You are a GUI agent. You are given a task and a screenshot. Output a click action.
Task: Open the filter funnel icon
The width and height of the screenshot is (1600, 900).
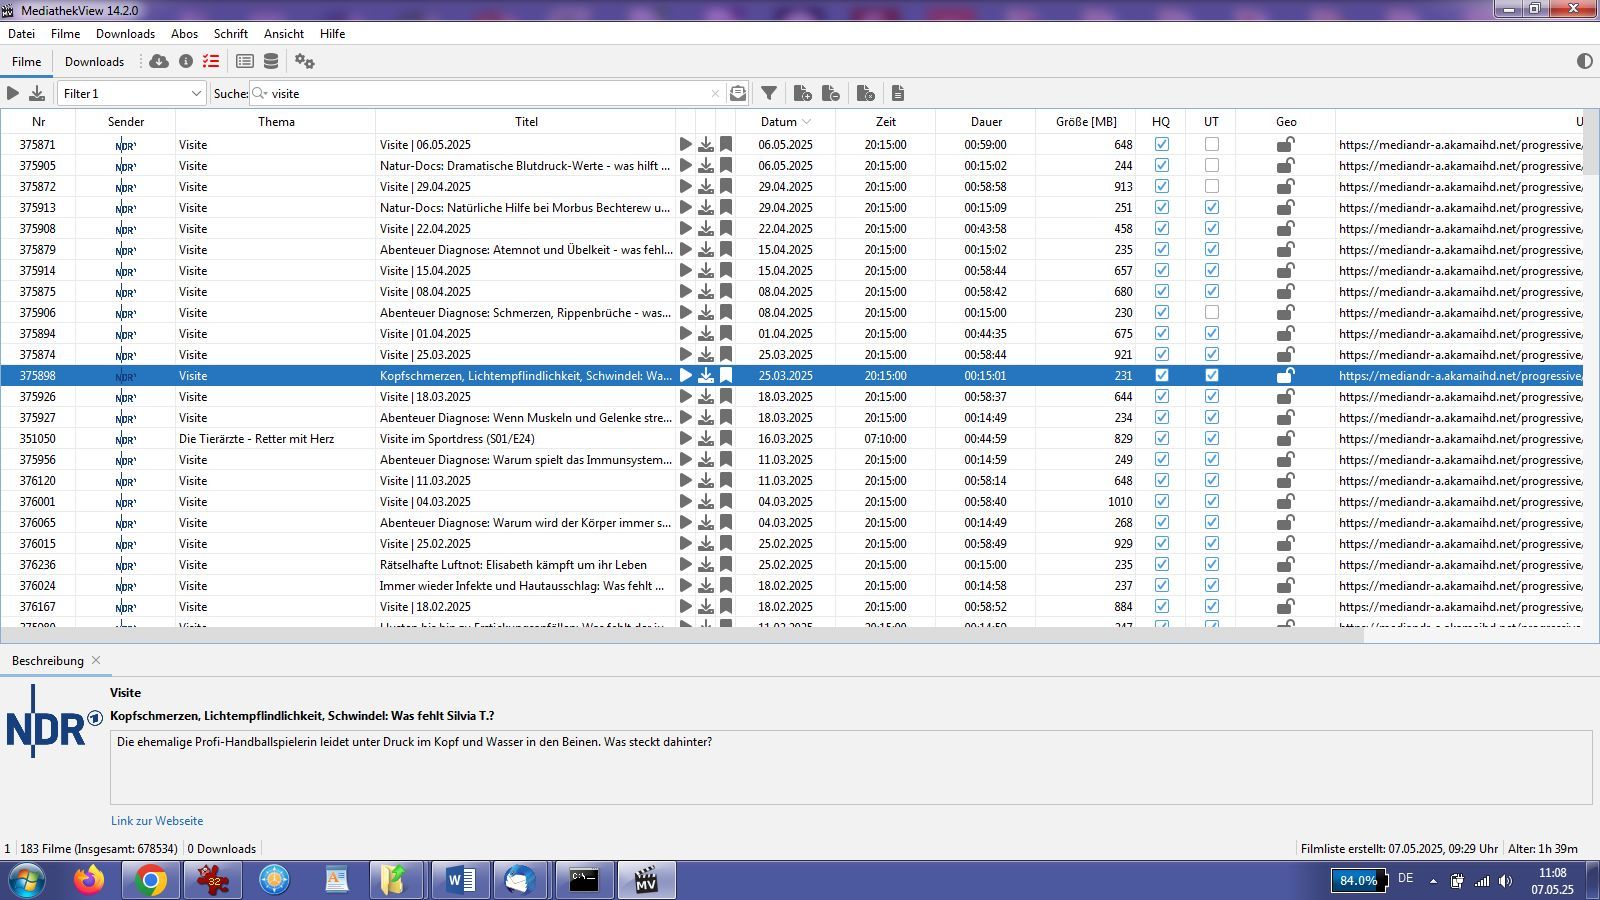pyautogui.click(x=769, y=93)
